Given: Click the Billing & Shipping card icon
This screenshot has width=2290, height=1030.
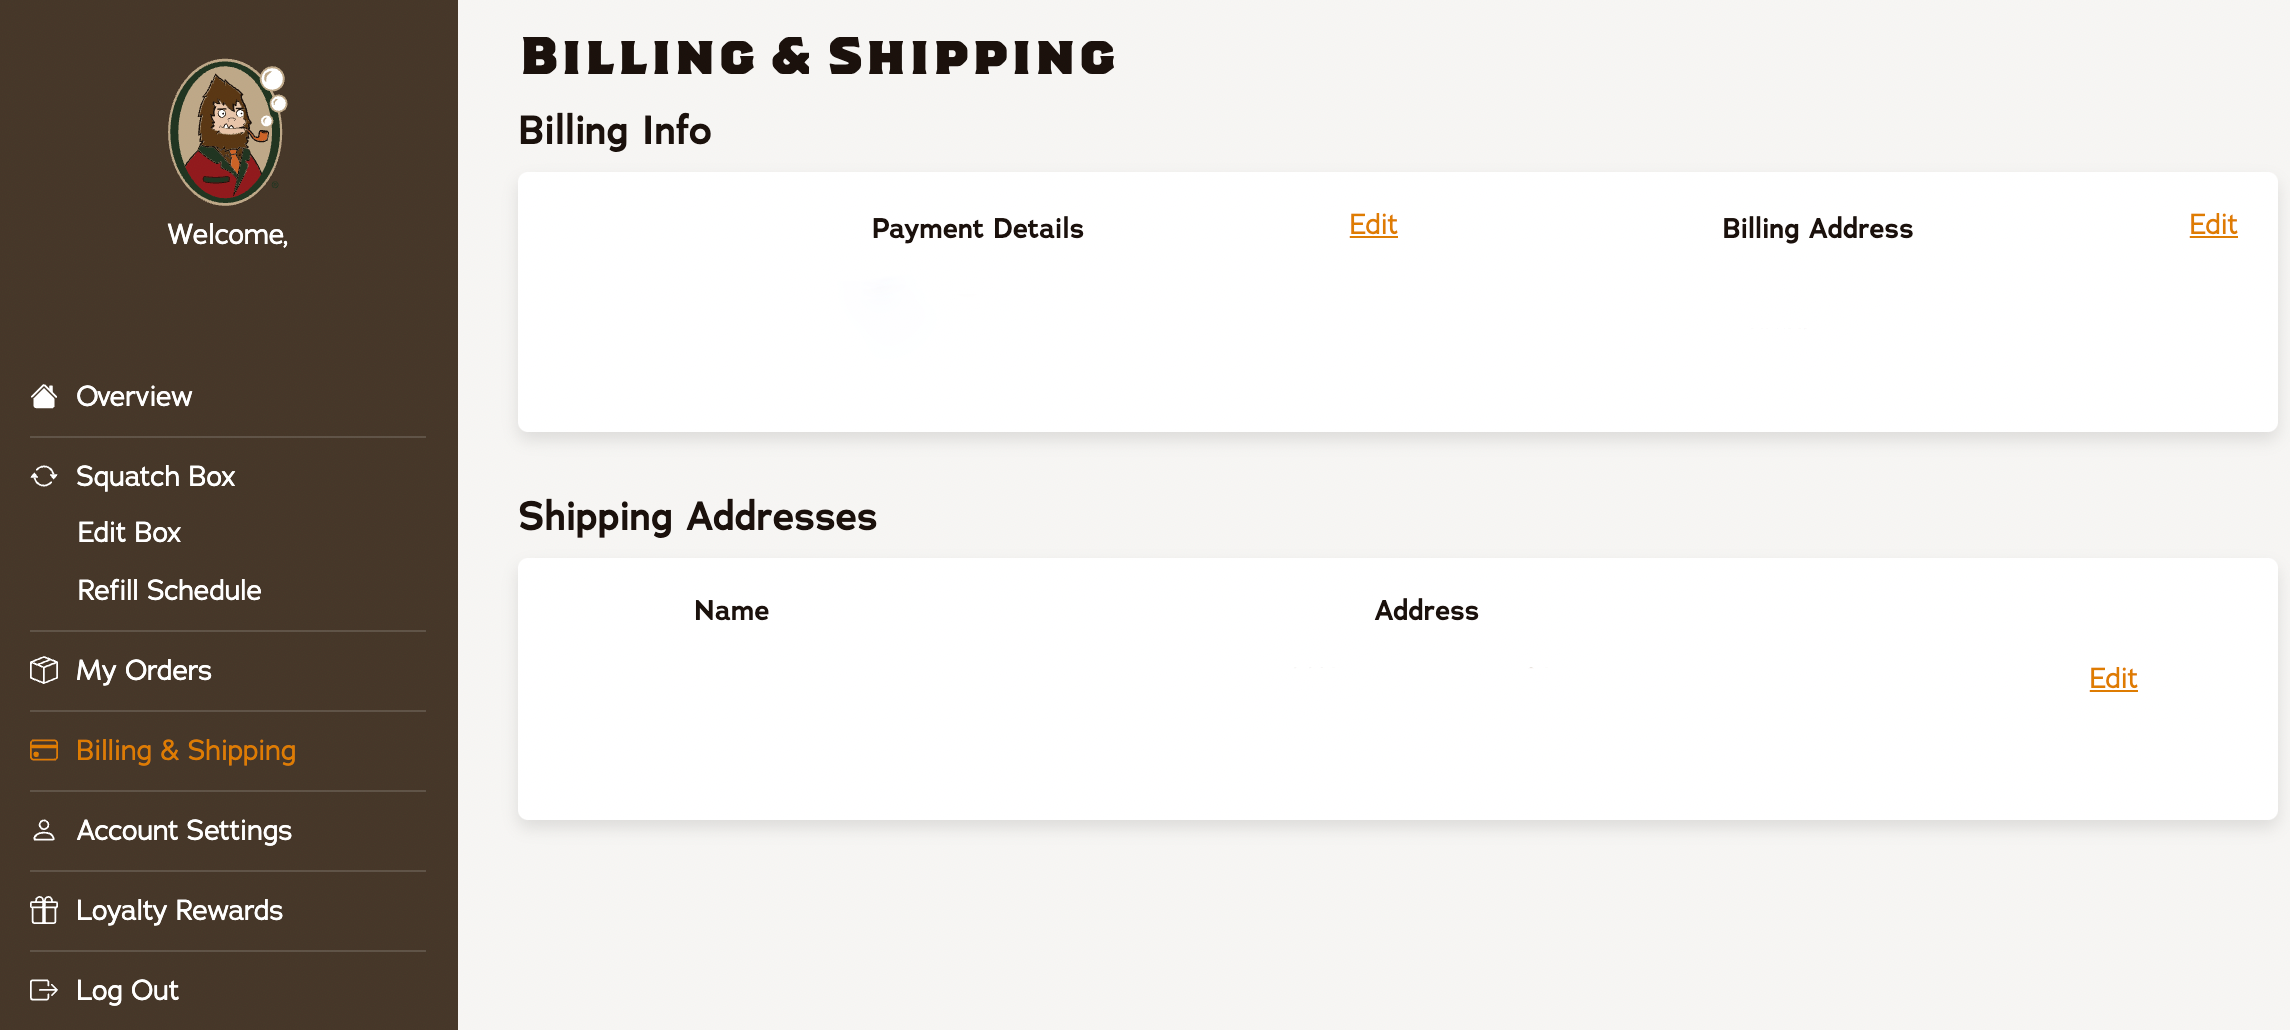Looking at the screenshot, I should (x=44, y=750).
